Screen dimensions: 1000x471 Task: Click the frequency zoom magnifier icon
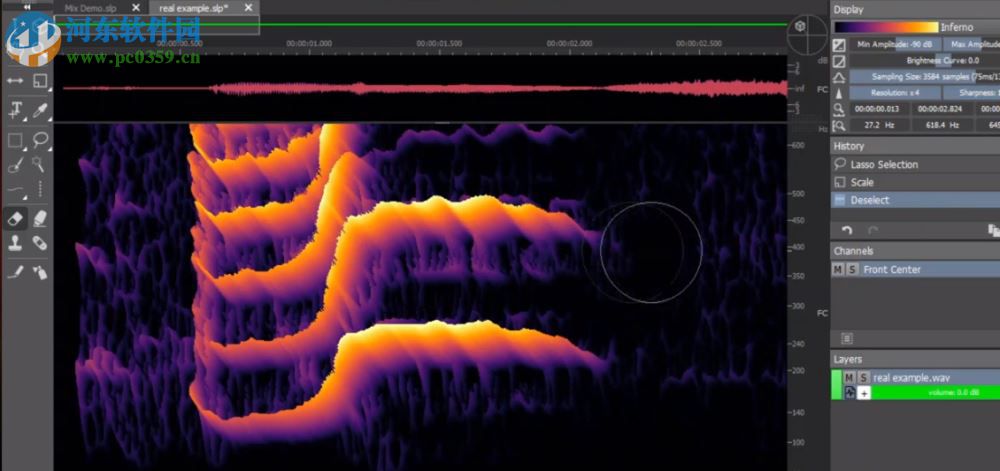[x=839, y=126]
